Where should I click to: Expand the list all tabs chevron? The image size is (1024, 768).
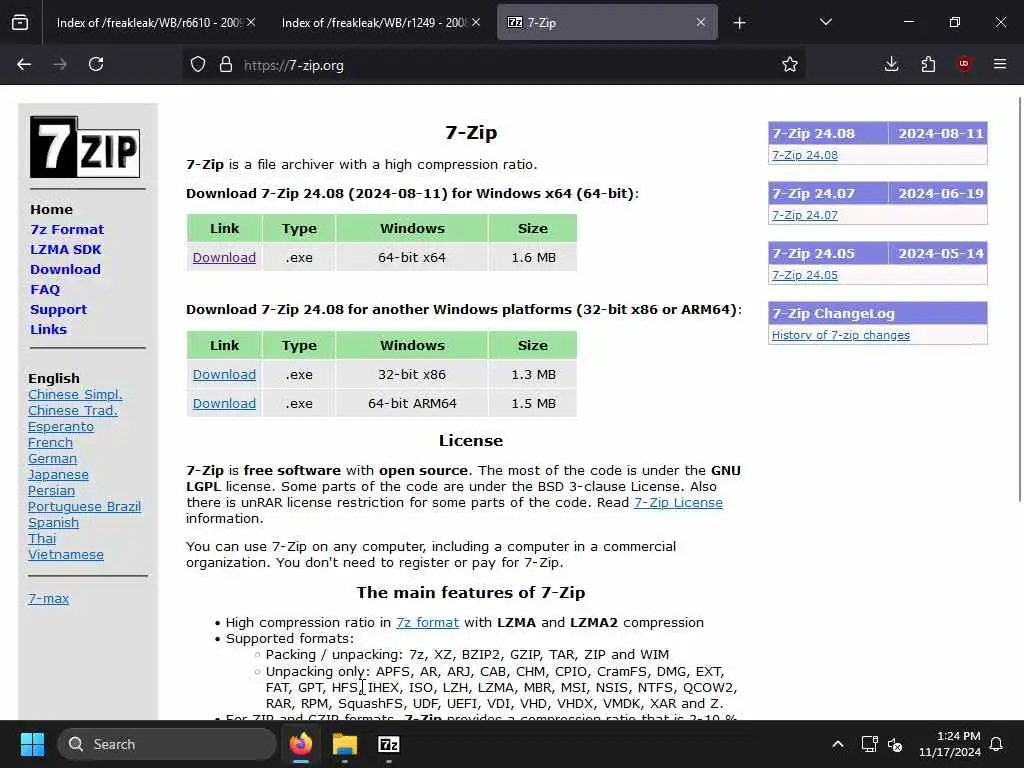pos(825,22)
